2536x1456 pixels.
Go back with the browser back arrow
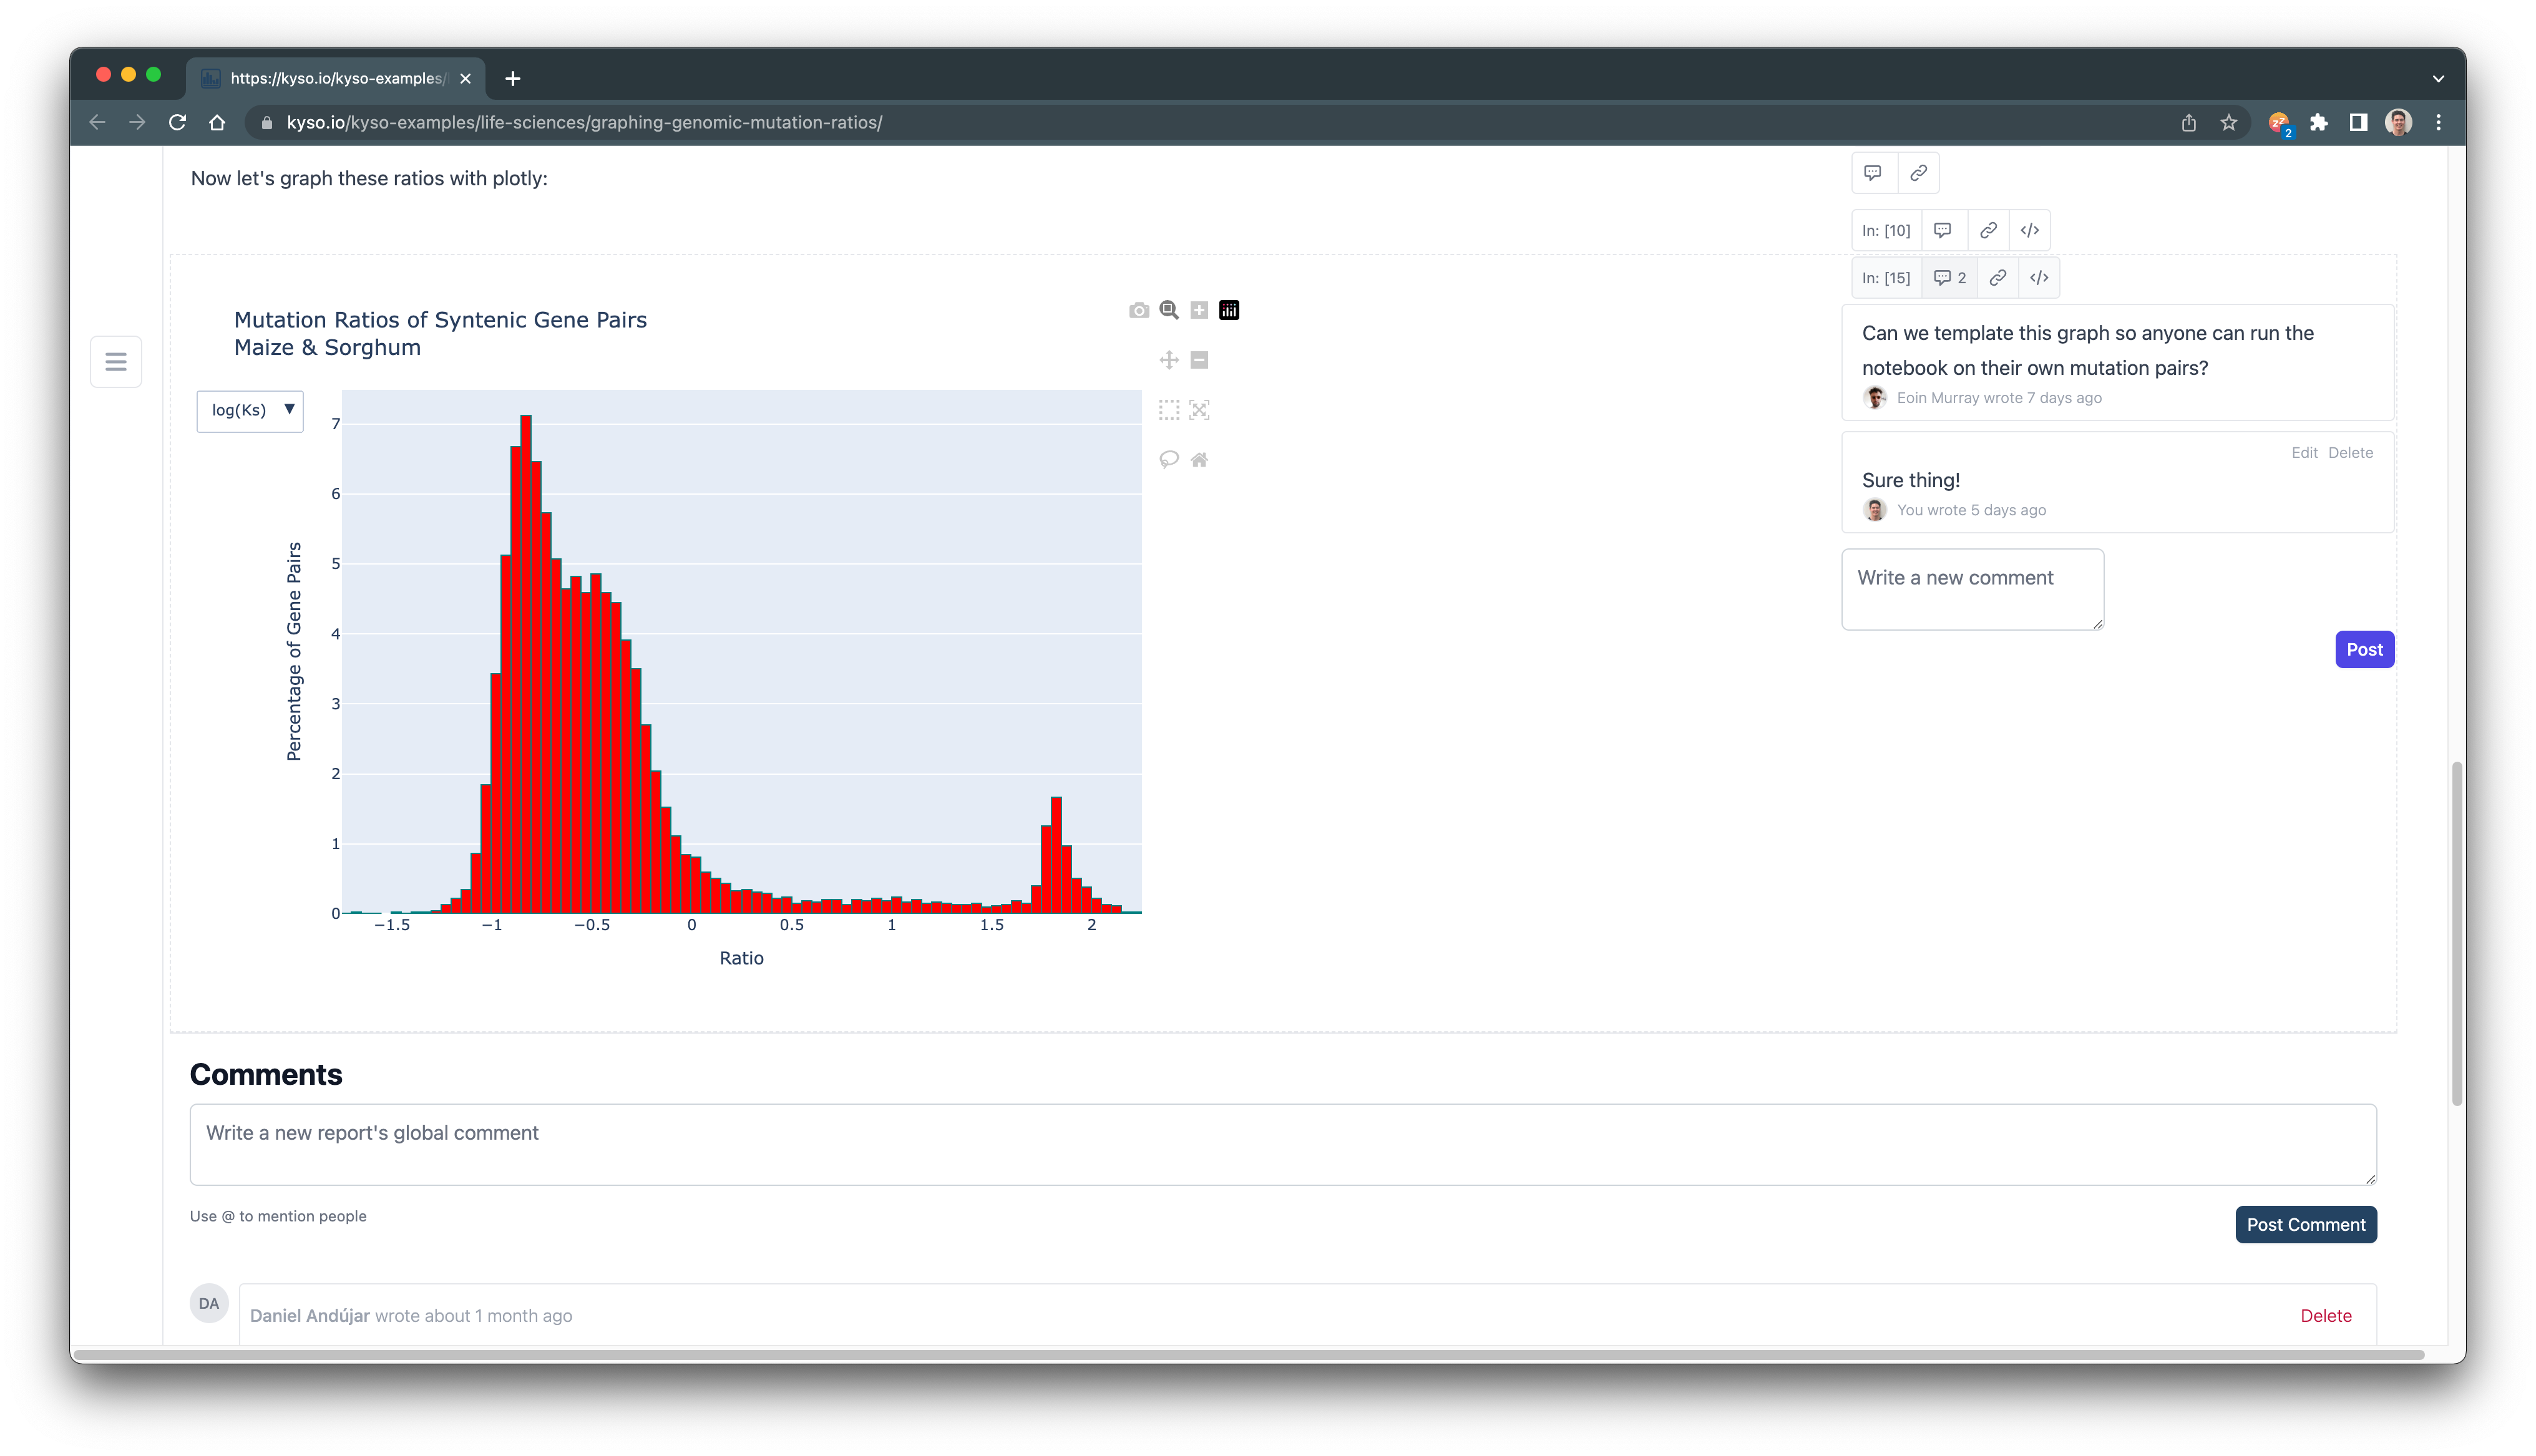[97, 122]
